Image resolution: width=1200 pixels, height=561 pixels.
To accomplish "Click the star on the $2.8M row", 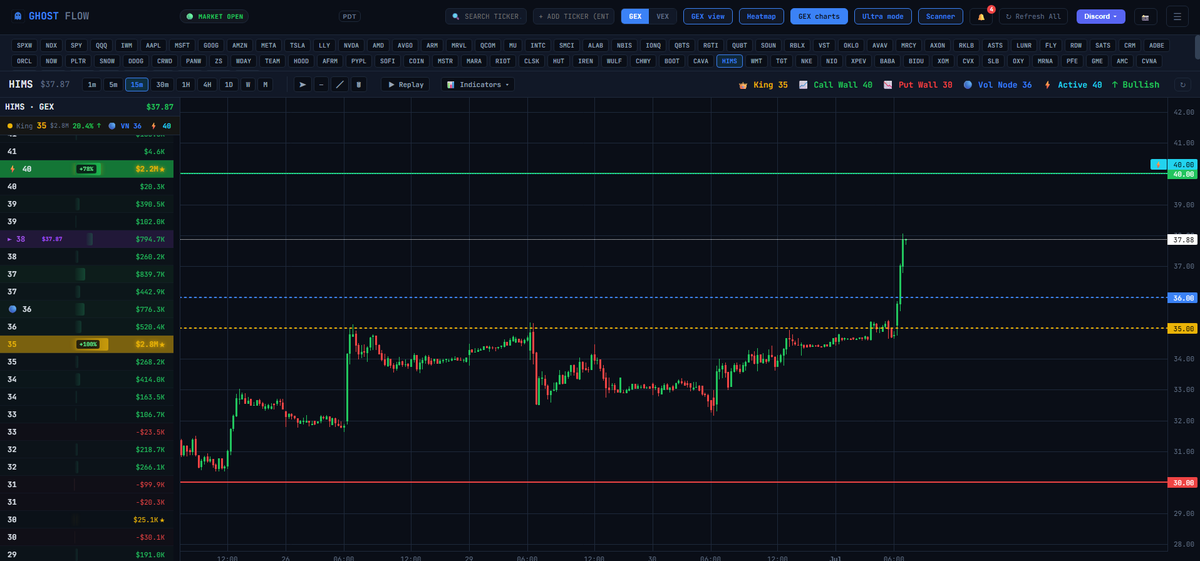I will coord(162,344).
